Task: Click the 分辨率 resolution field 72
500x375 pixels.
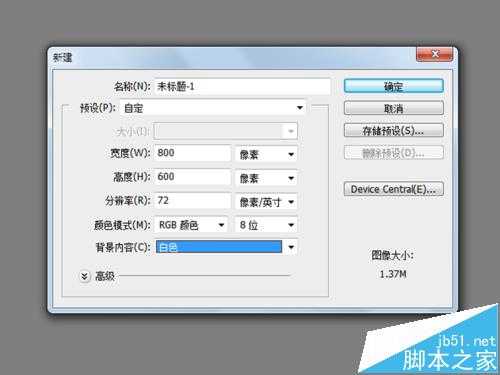Action: 192,201
